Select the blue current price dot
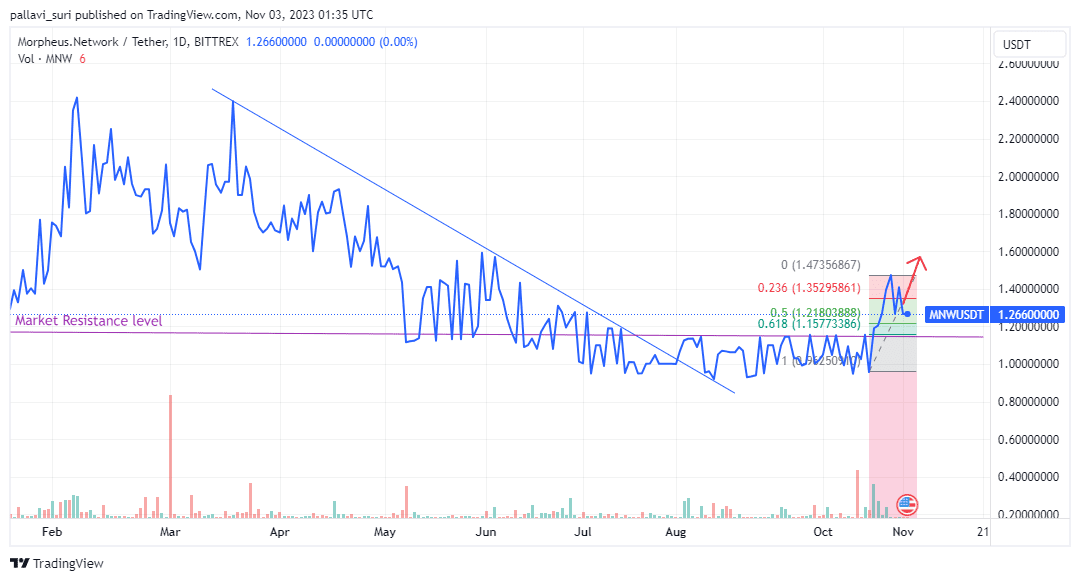The height and width of the screenshot is (581, 1080). coord(907,314)
